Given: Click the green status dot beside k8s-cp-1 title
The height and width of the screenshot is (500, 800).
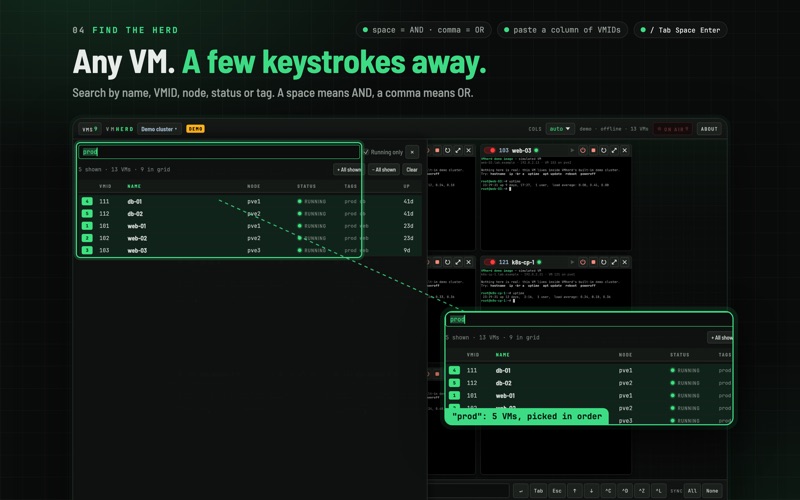Looking at the screenshot, I should click(x=539, y=262).
